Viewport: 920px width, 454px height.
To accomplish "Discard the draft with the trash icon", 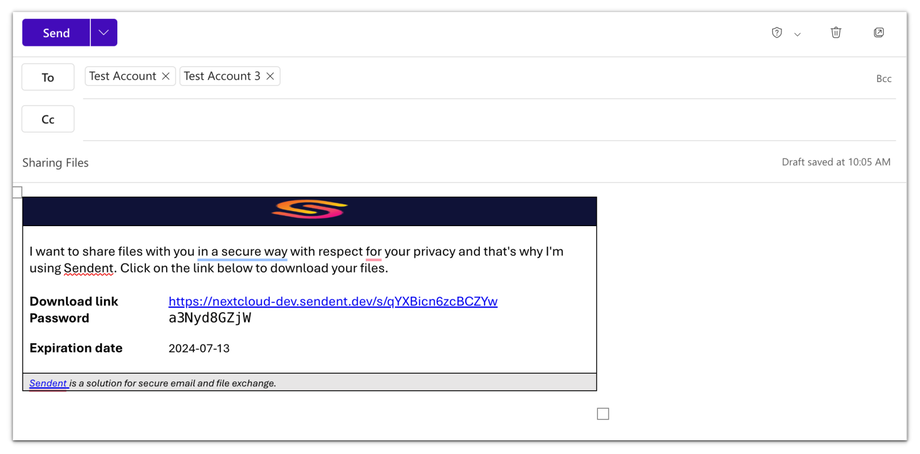I will (836, 33).
